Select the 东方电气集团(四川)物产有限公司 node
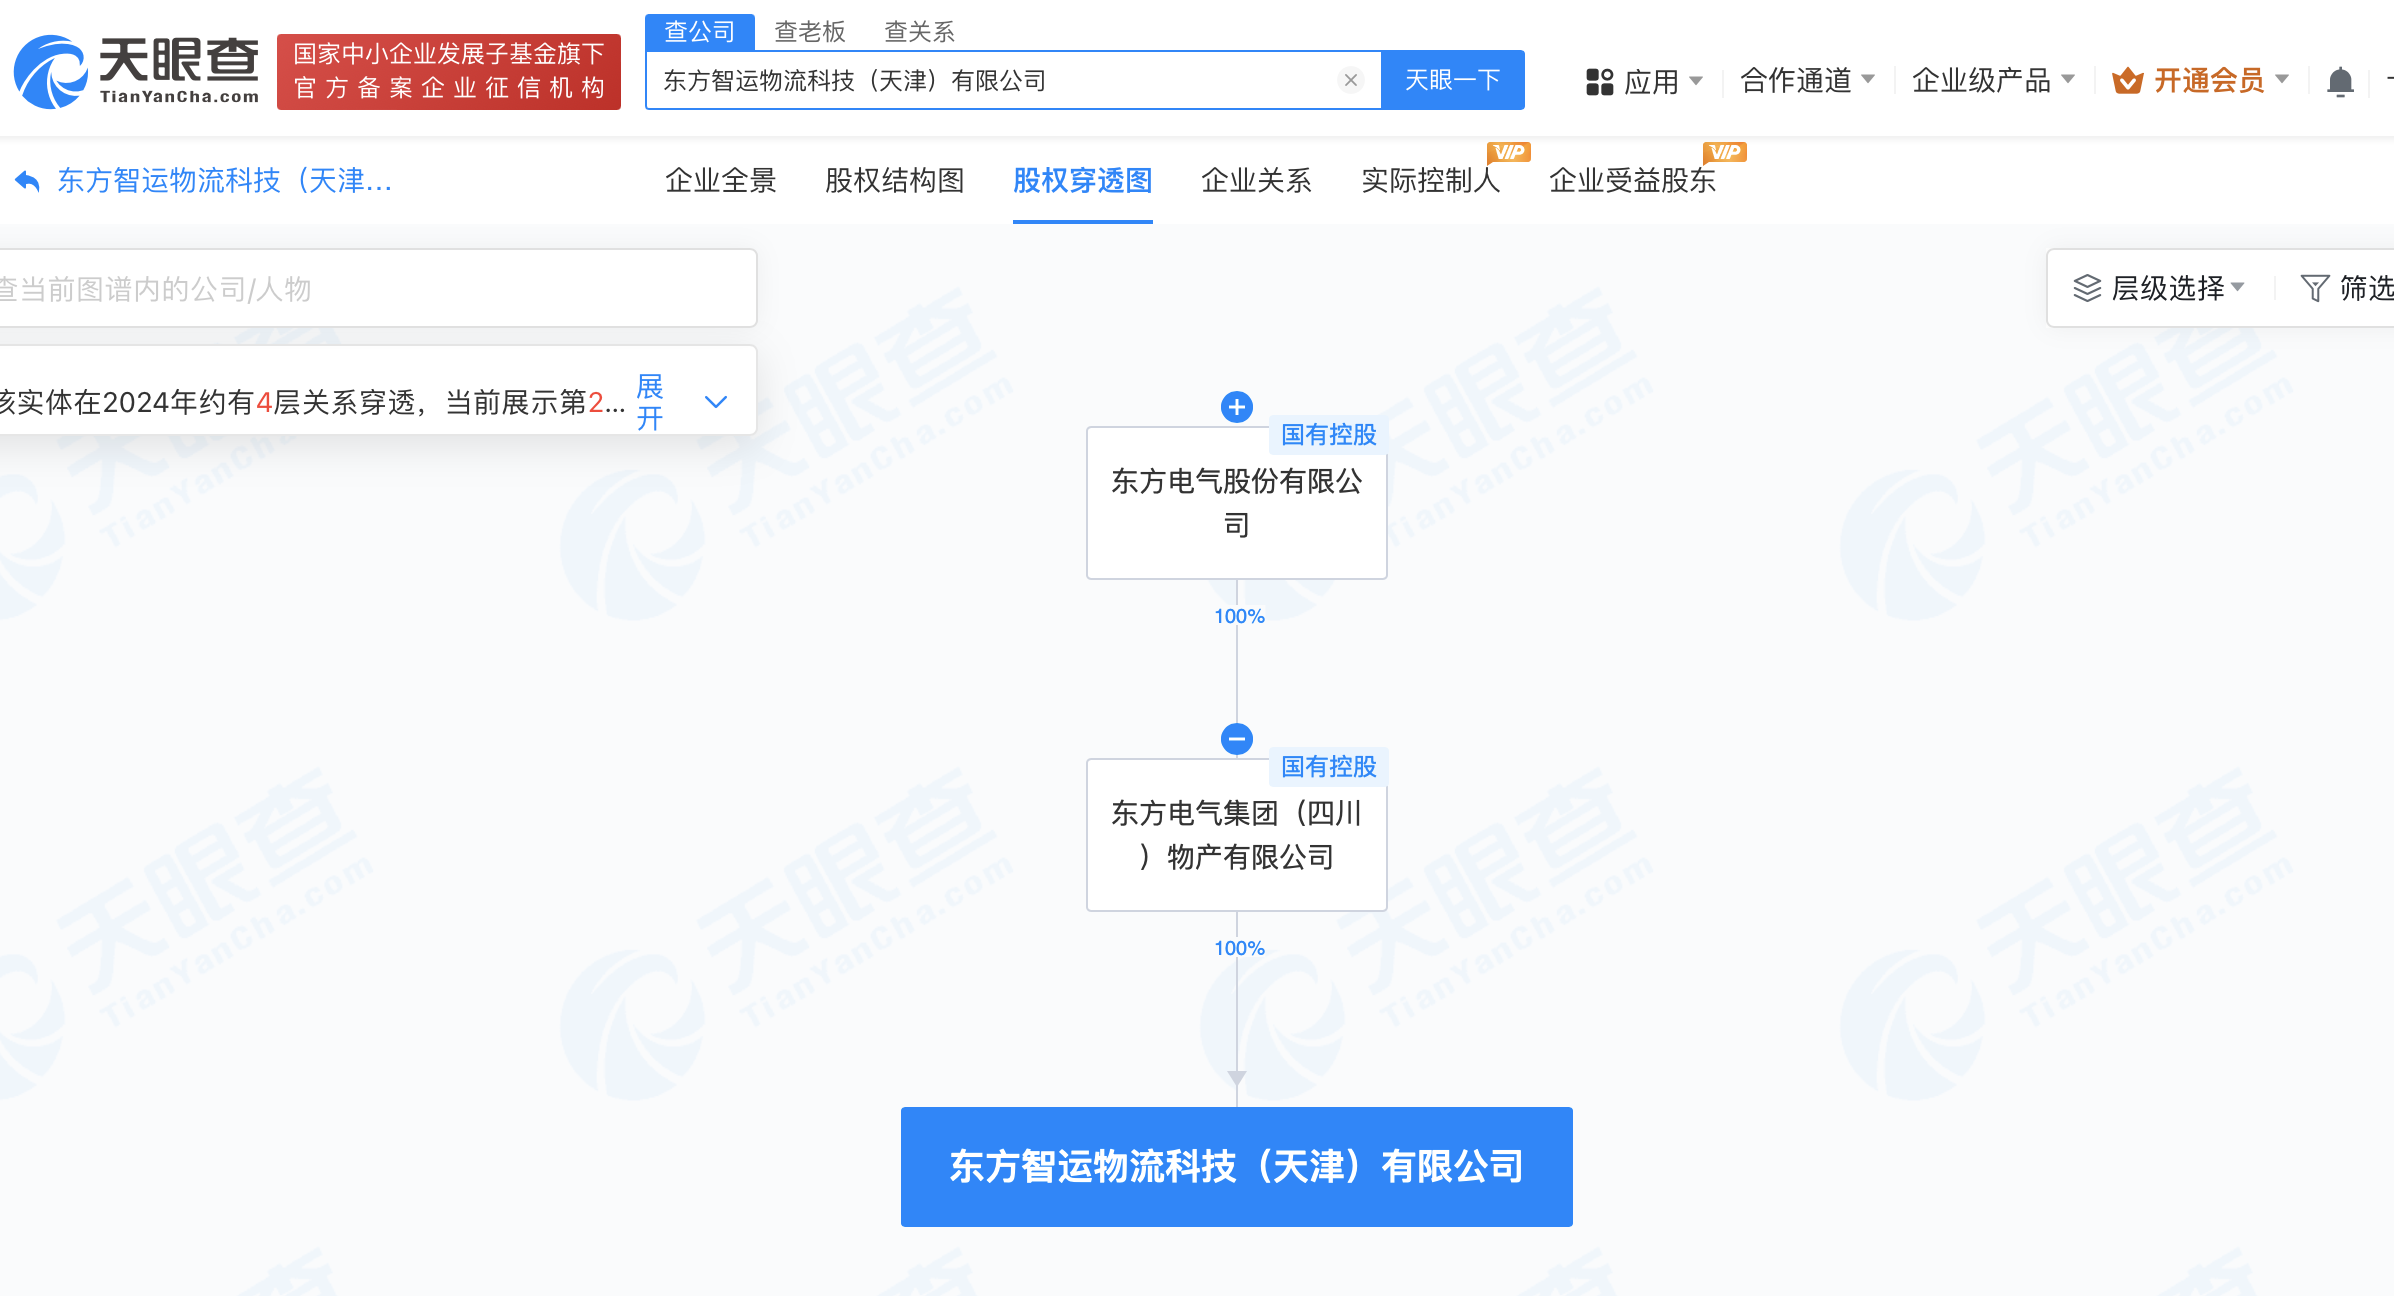 [1237, 835]
